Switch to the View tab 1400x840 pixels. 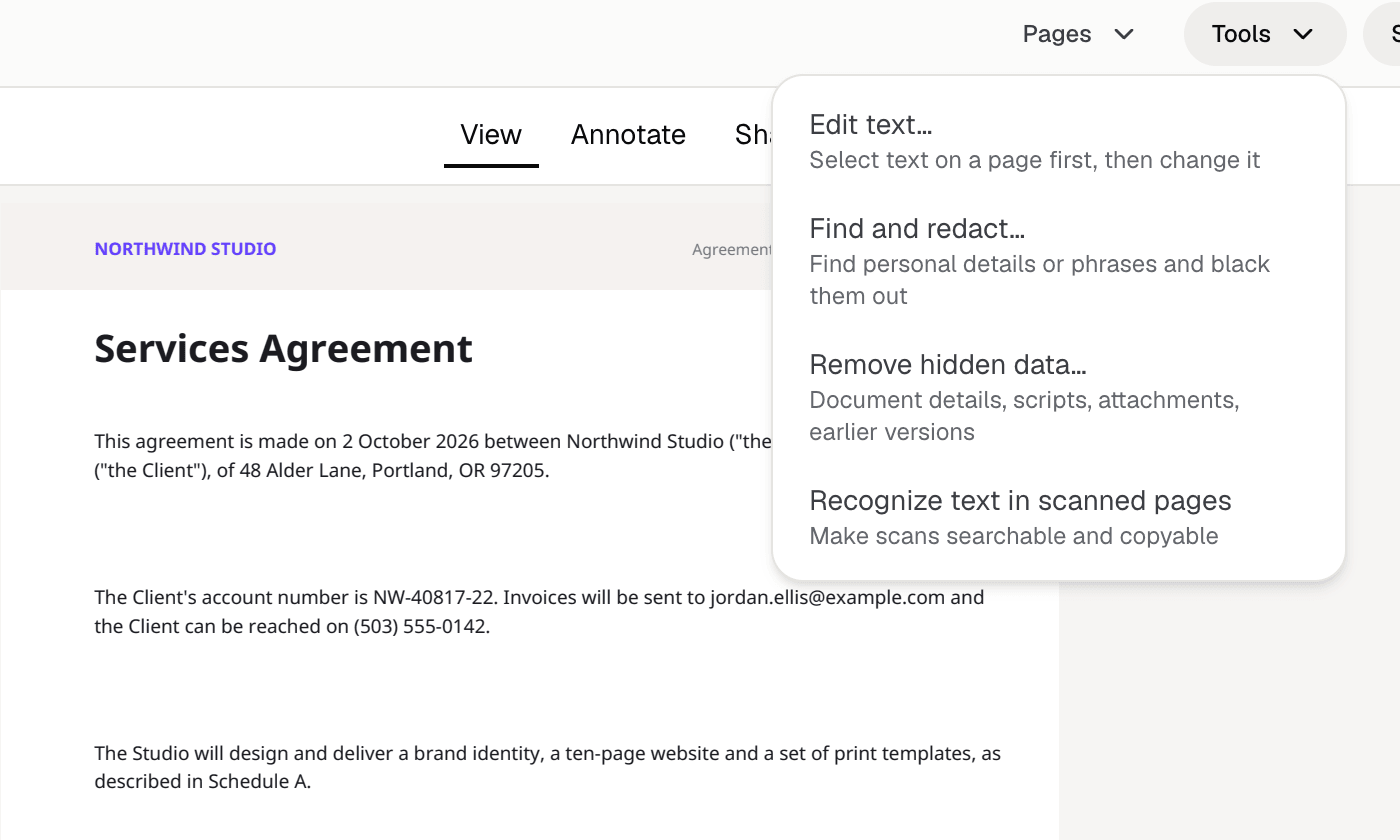click(491, 135)
